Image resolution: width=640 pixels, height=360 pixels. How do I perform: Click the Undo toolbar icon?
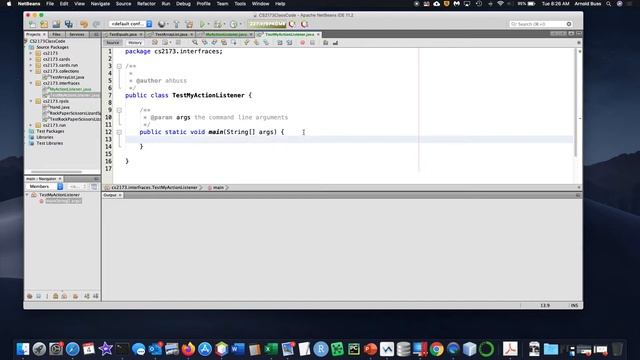84,24
